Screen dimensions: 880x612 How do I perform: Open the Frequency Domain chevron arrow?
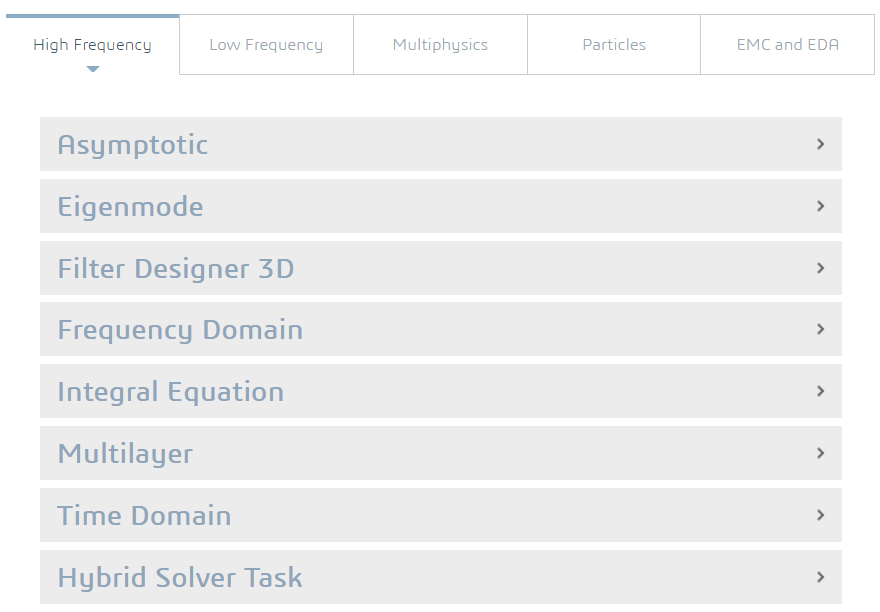820,329
